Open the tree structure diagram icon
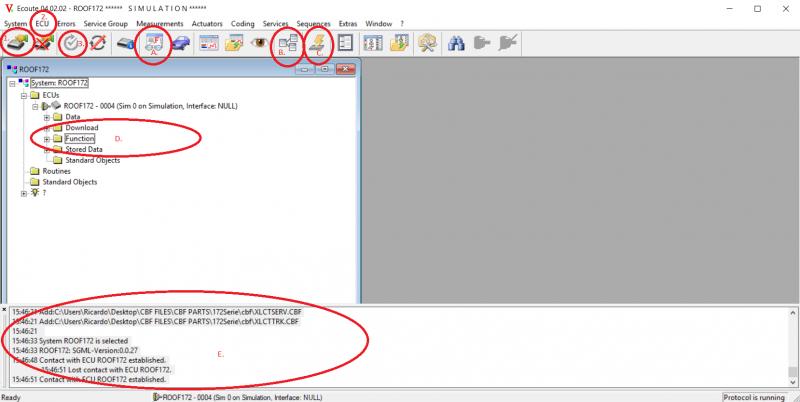This screenshot has height=402, width=800. [x=288, y=43]
